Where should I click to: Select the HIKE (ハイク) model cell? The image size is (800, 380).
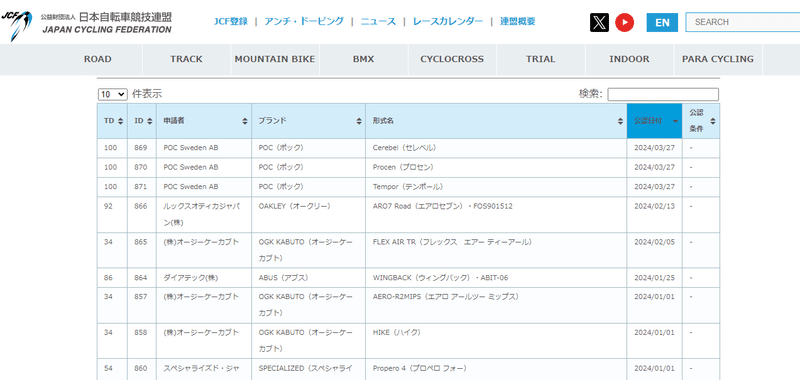click(x=496, y=341)
